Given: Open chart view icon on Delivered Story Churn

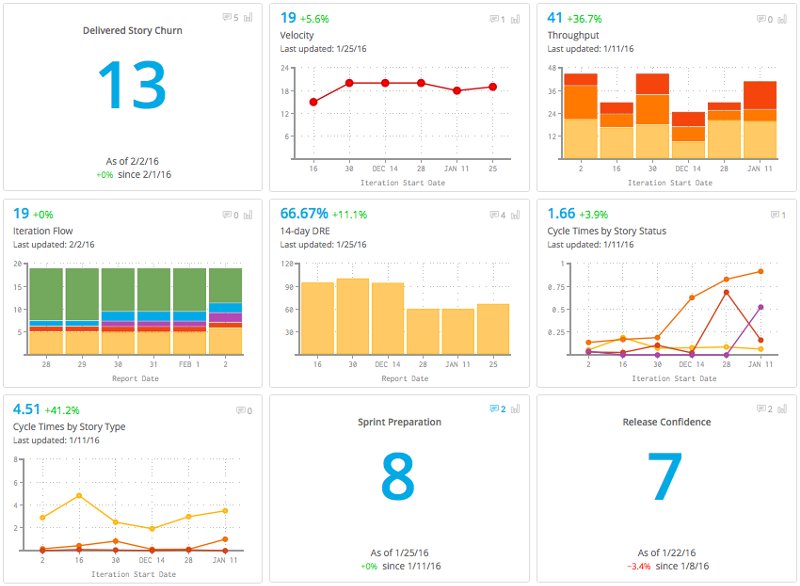Looking at the screenshot, I should point(248,17).
